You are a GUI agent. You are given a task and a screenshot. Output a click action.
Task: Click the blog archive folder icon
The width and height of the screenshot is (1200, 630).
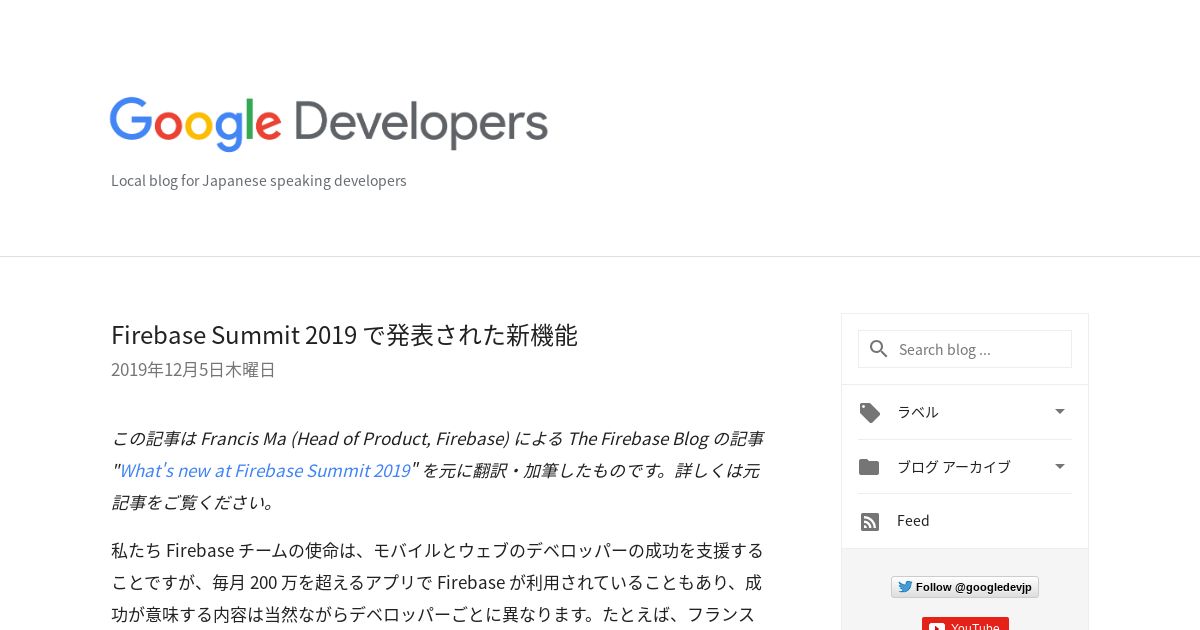(x=869, y=467)
